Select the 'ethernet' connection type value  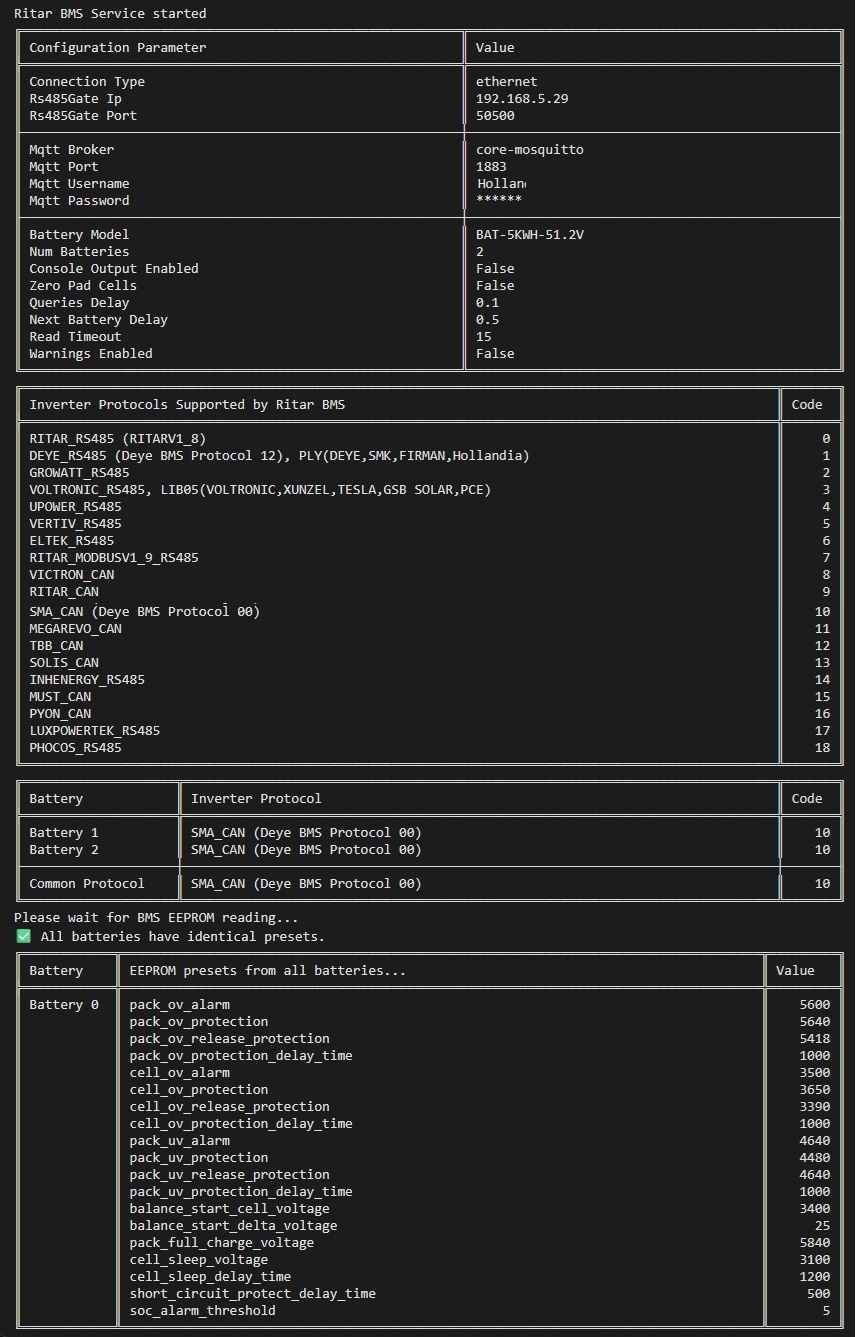pyautogui.click(x=507, y=82)
